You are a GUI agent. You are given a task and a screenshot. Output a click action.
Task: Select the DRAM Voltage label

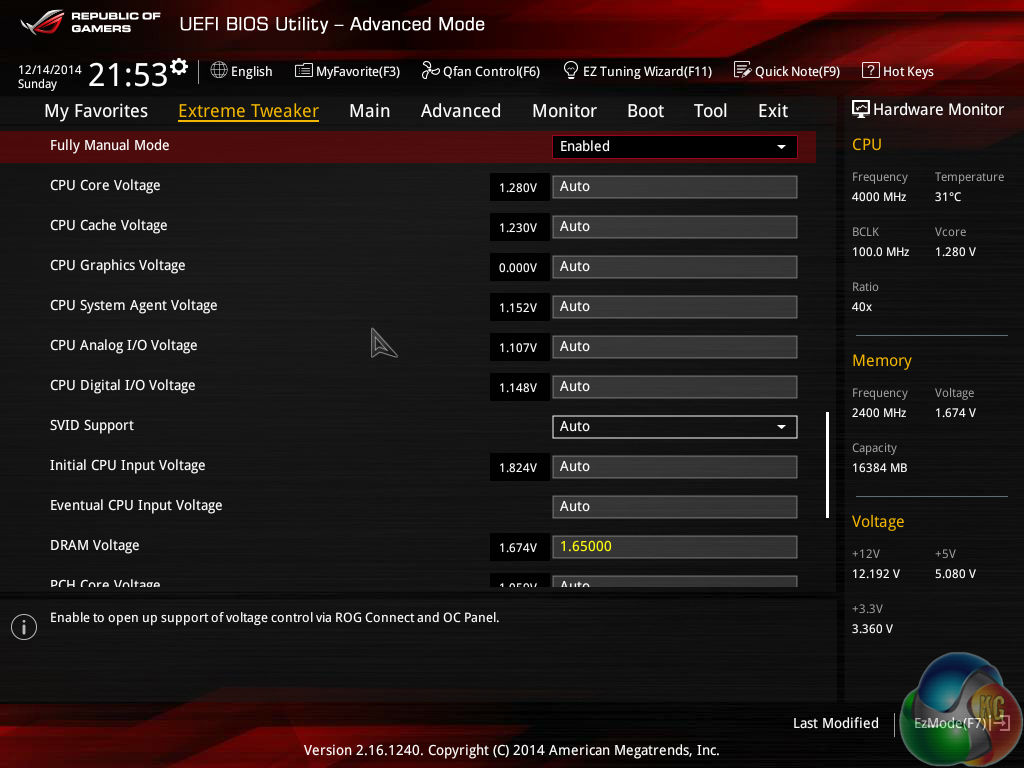(95, 545)
